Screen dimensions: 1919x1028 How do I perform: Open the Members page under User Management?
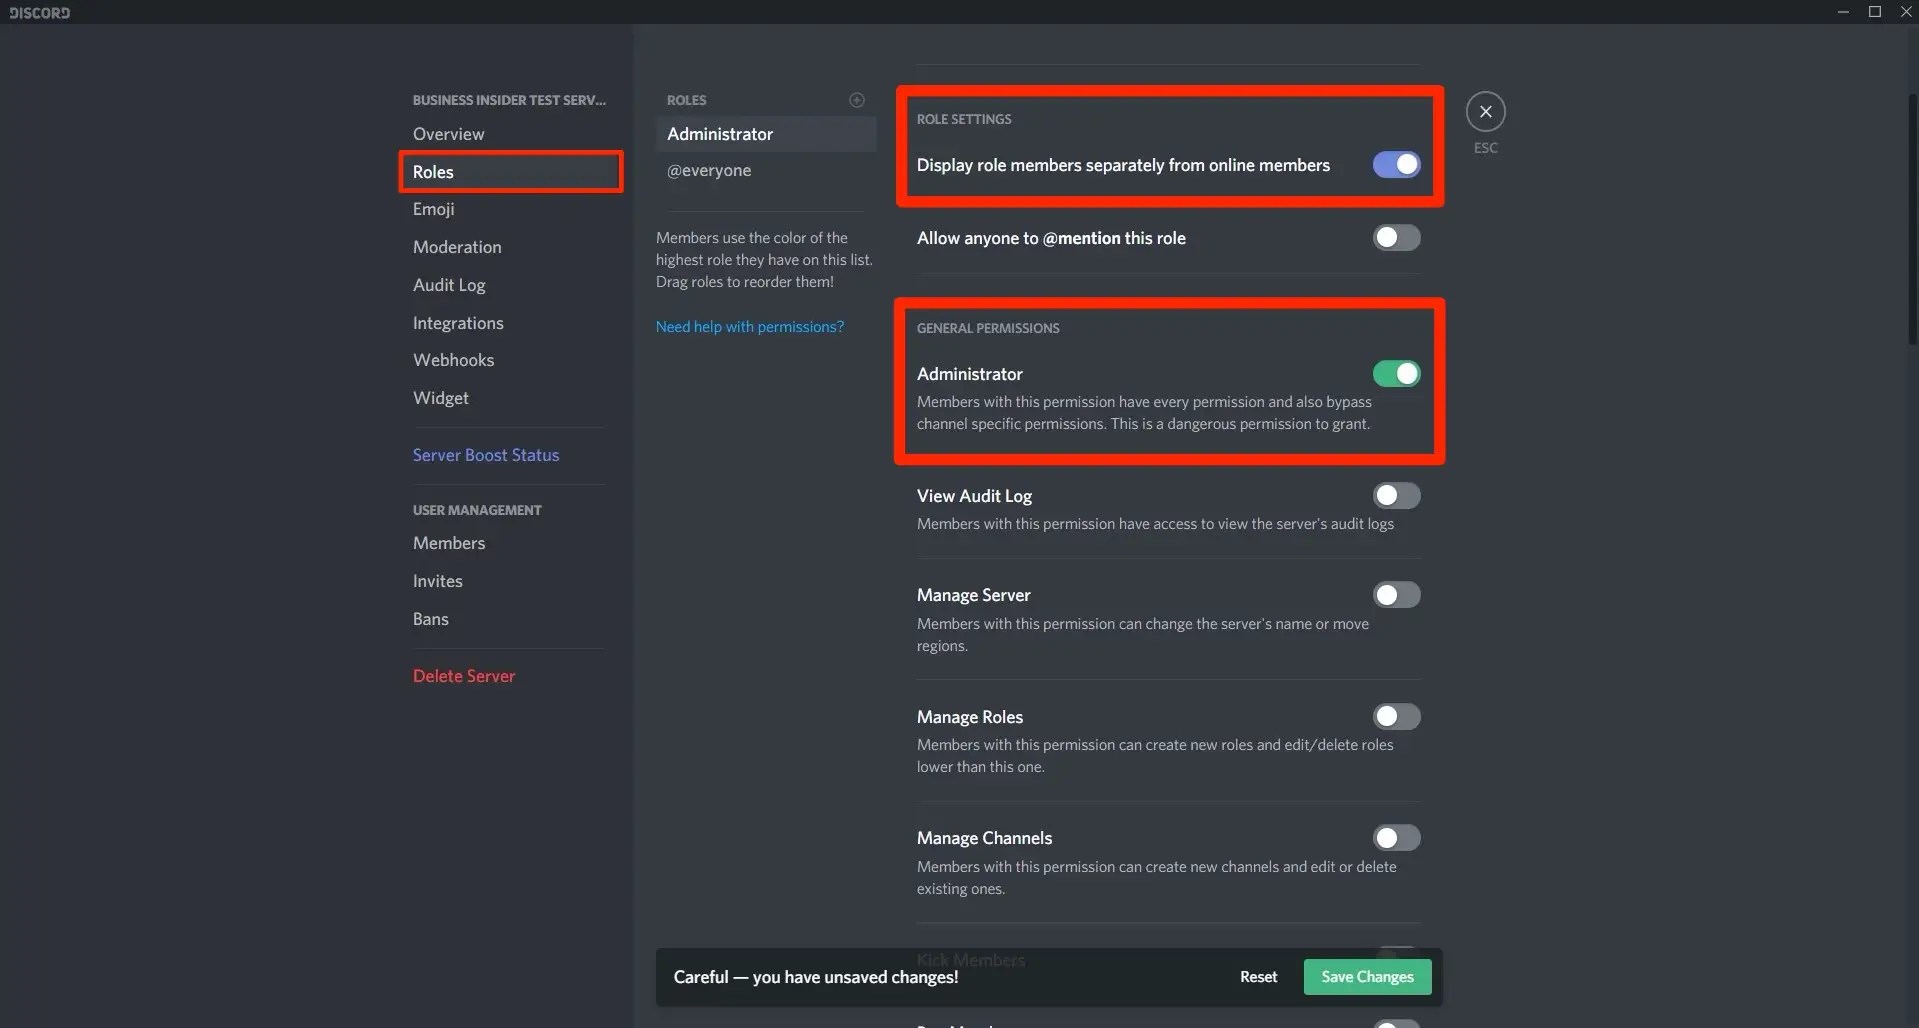[x=448, y=542]
